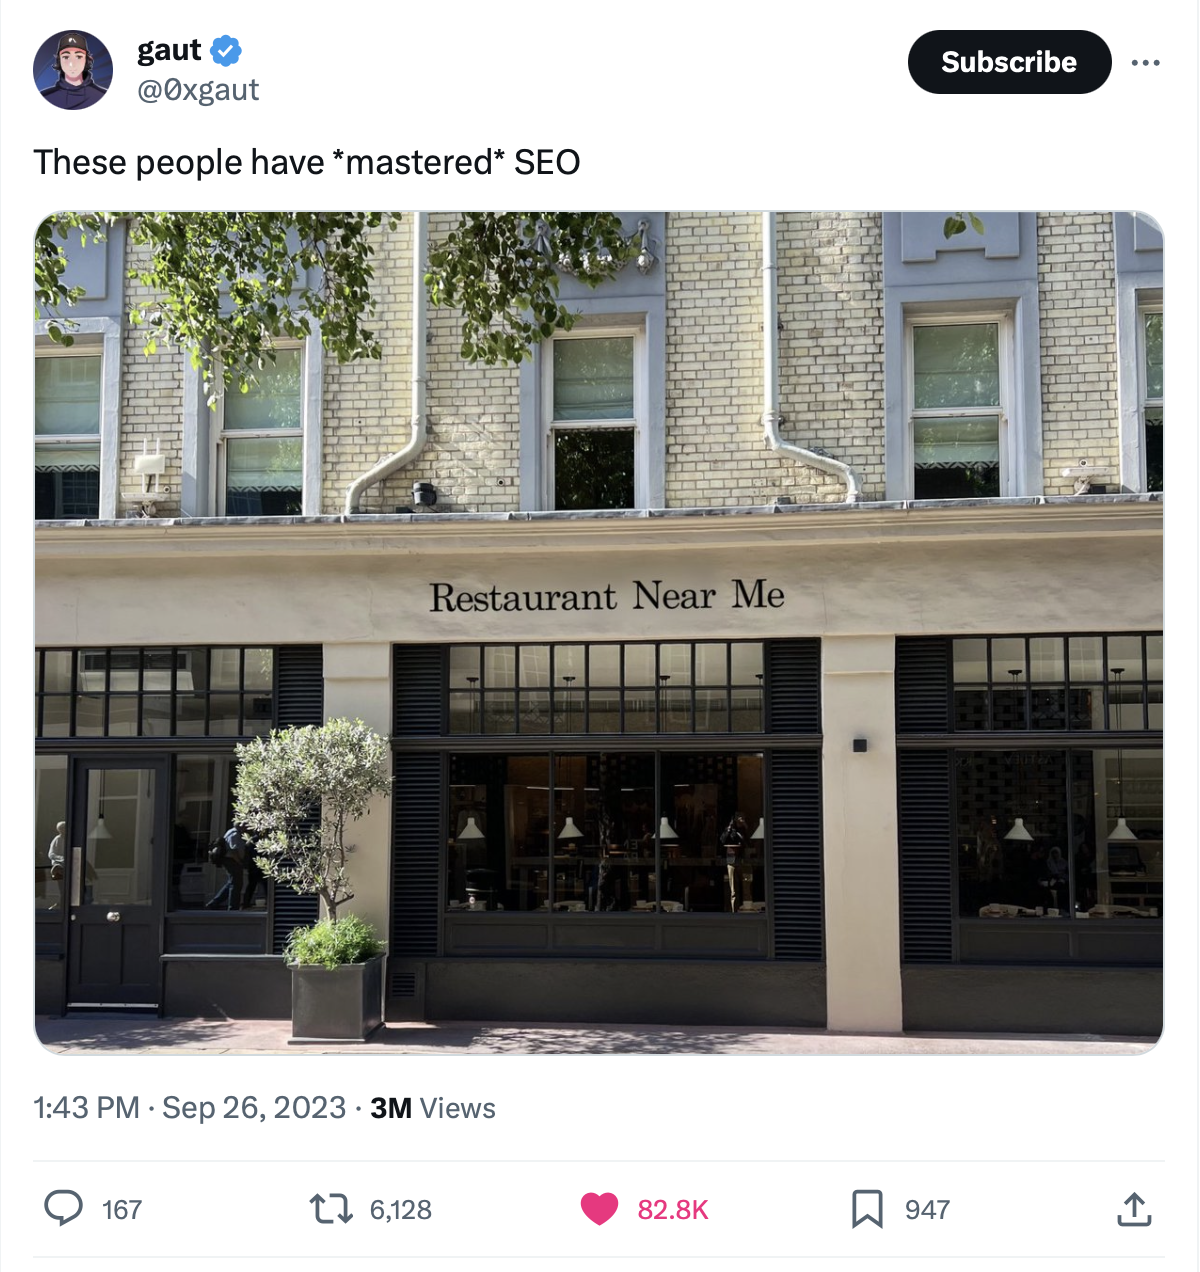Click the tweet text about SEO

click(307, 162)
